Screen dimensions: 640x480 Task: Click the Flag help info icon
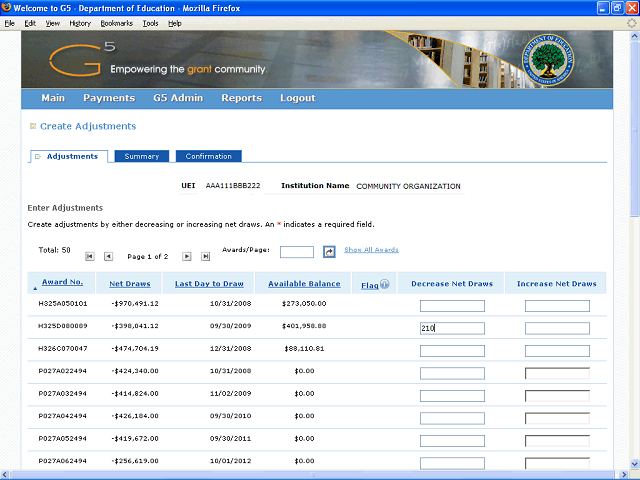(x=384, y=284)
